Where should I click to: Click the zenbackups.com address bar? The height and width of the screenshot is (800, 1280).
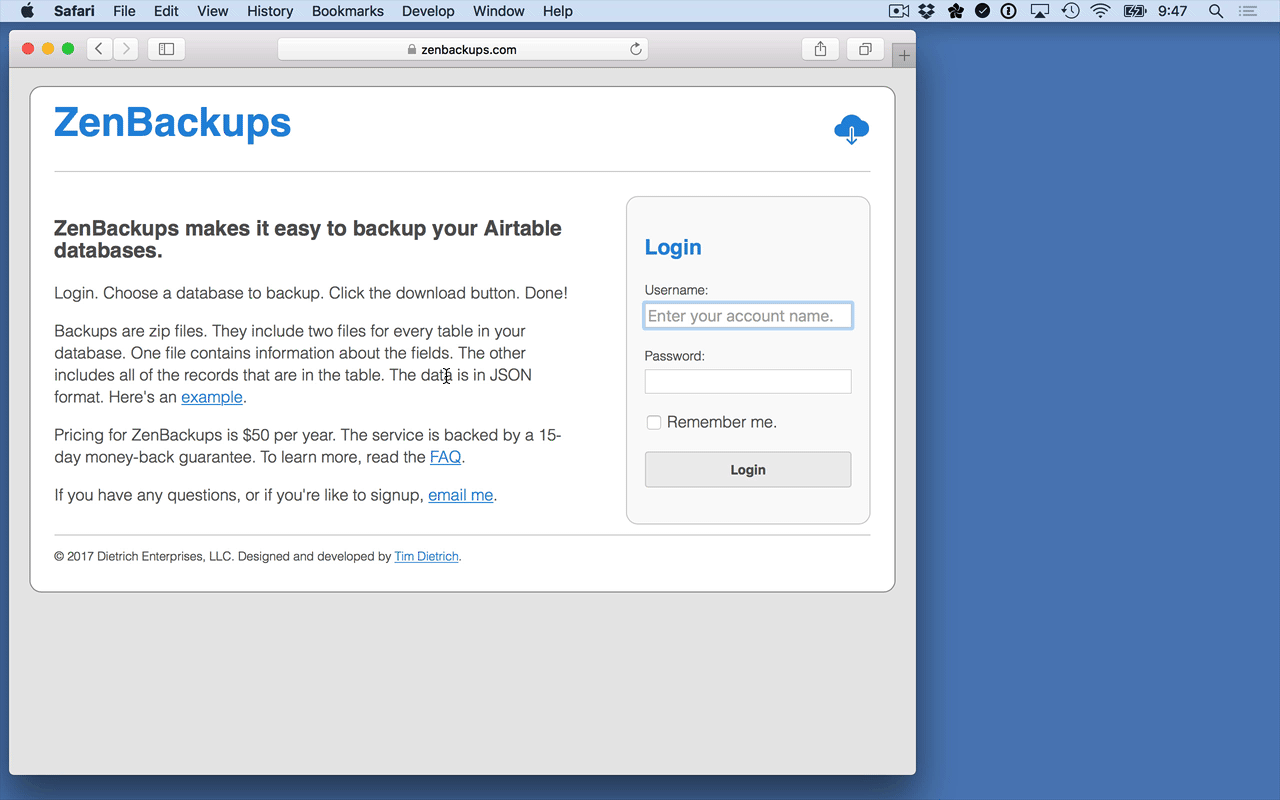pyautogui.click(x=463, y=49)
